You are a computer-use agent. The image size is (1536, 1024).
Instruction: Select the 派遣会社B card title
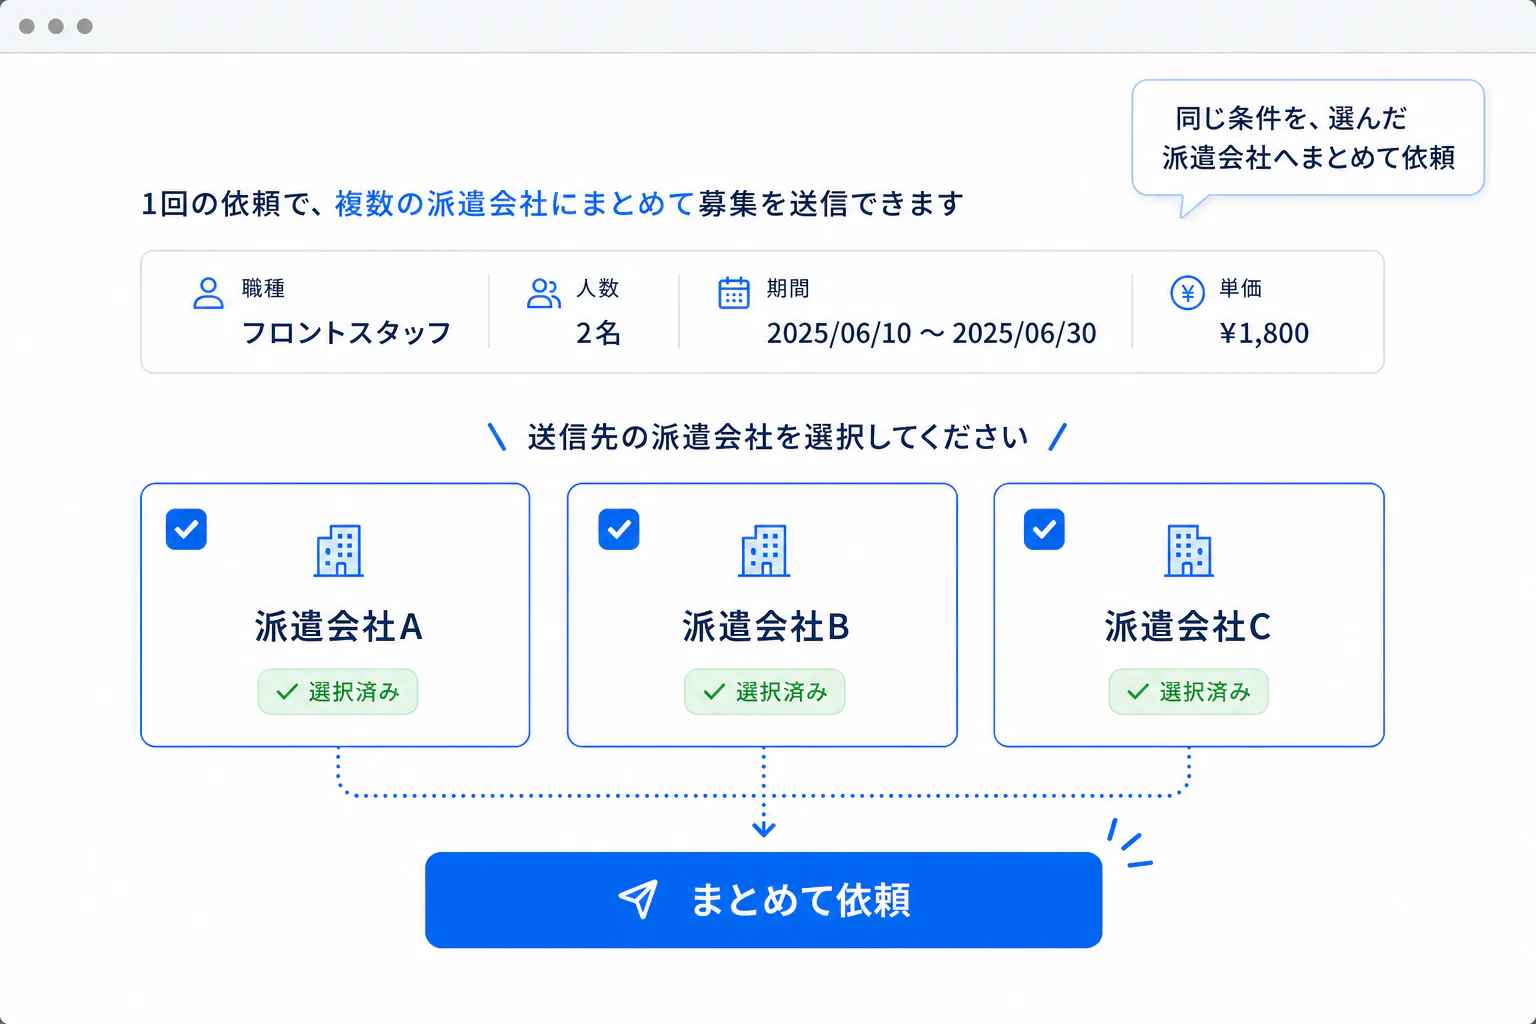point(766,627)
